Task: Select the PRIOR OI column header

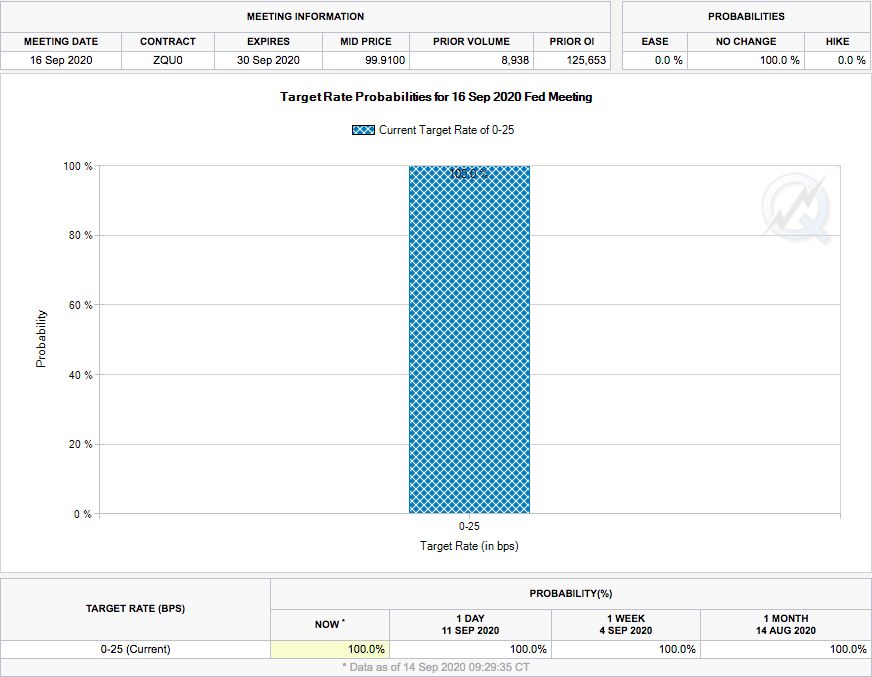Action: click(x=572, y=42)
